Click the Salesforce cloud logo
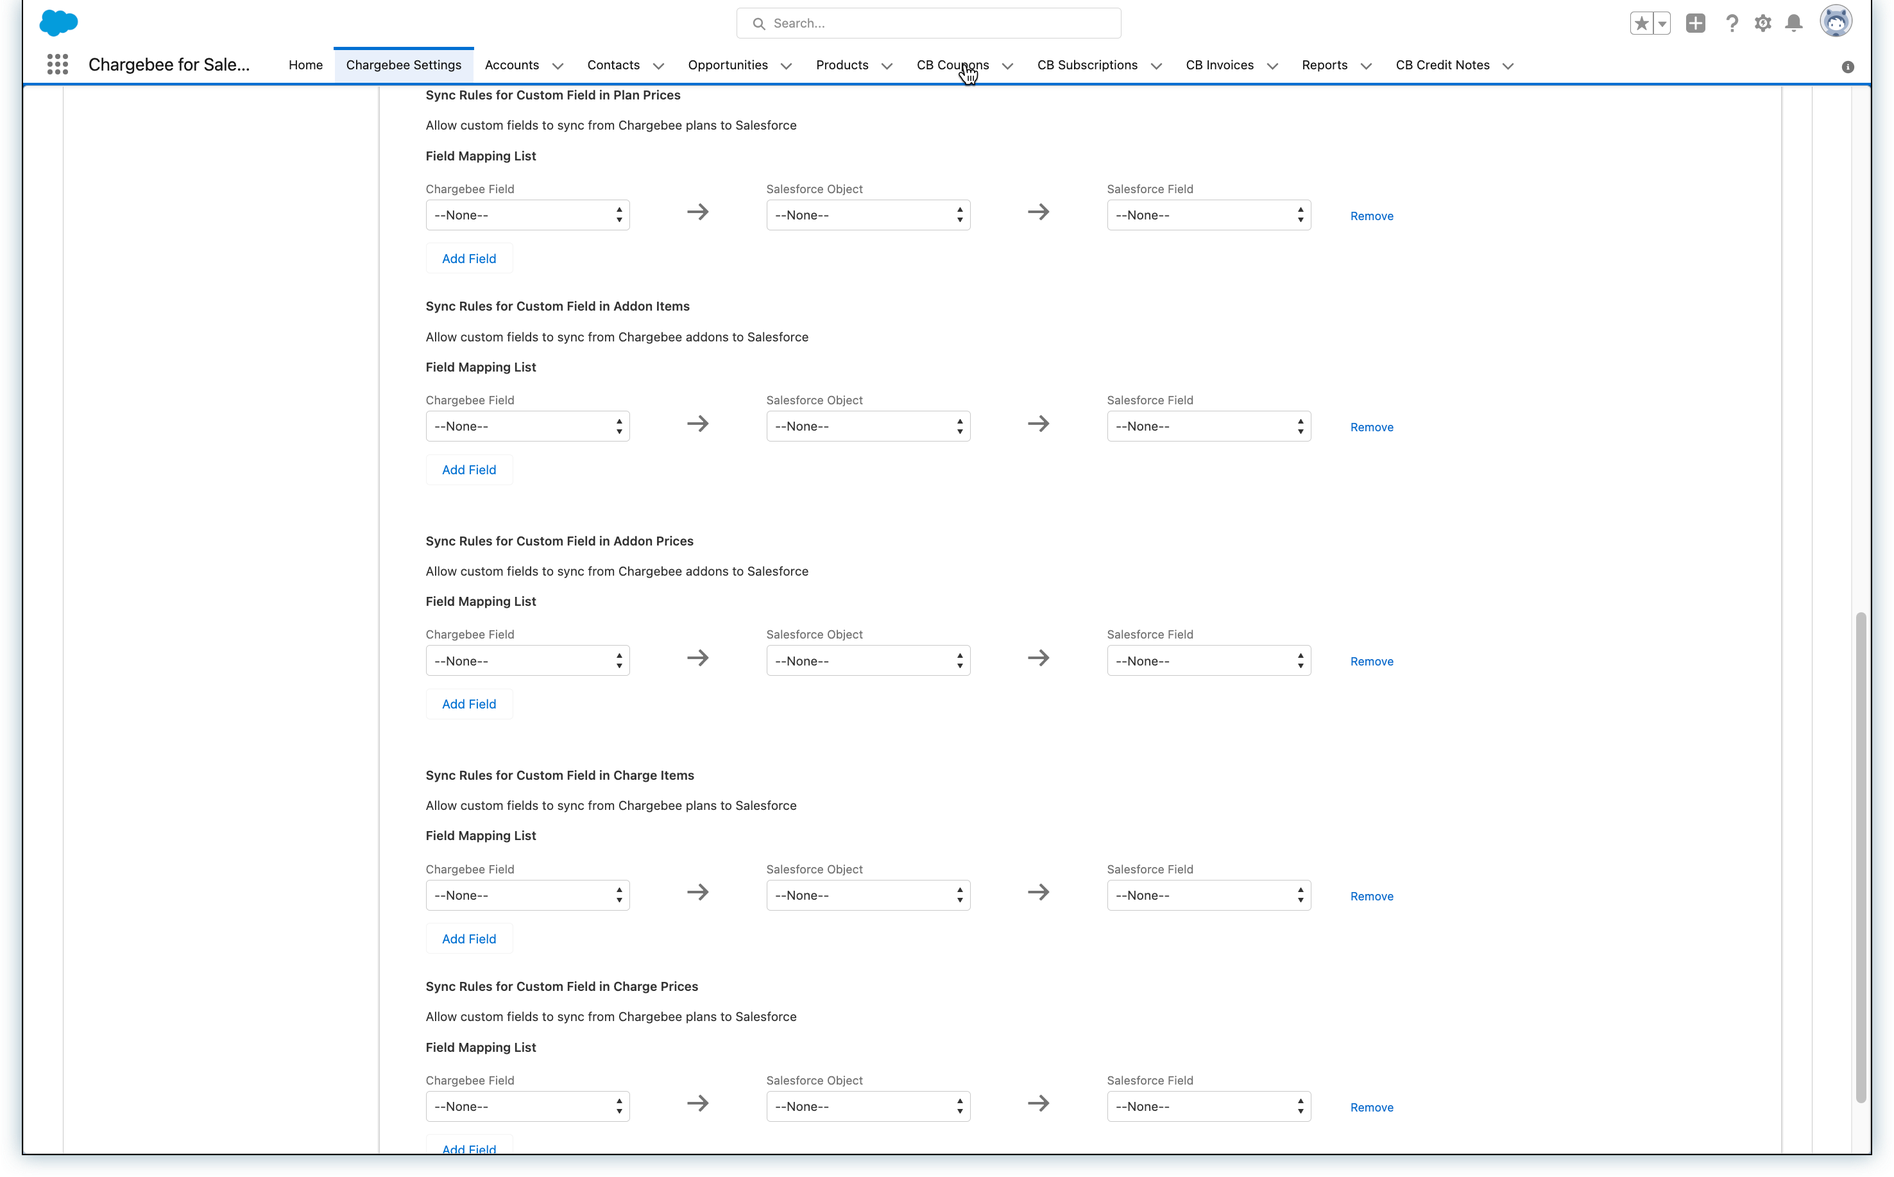The width and height of the screenshot is (1894, 1177). (x=58, y=22)
